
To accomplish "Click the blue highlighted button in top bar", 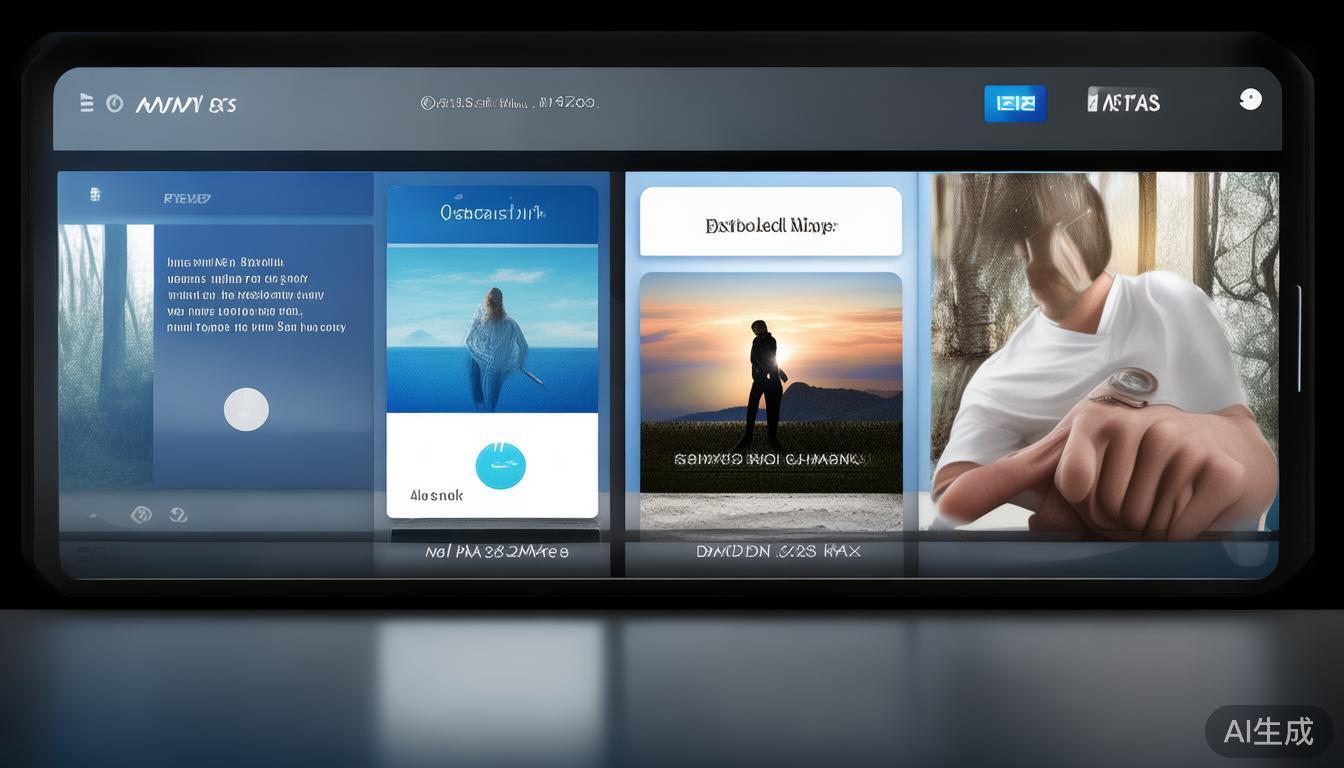I will click(x=1015, y=103).
